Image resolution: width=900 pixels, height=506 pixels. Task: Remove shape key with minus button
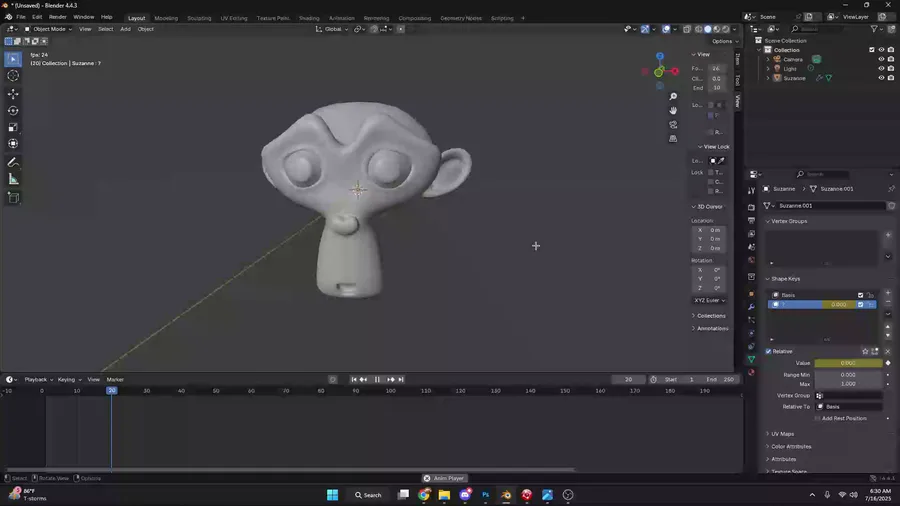888,302
